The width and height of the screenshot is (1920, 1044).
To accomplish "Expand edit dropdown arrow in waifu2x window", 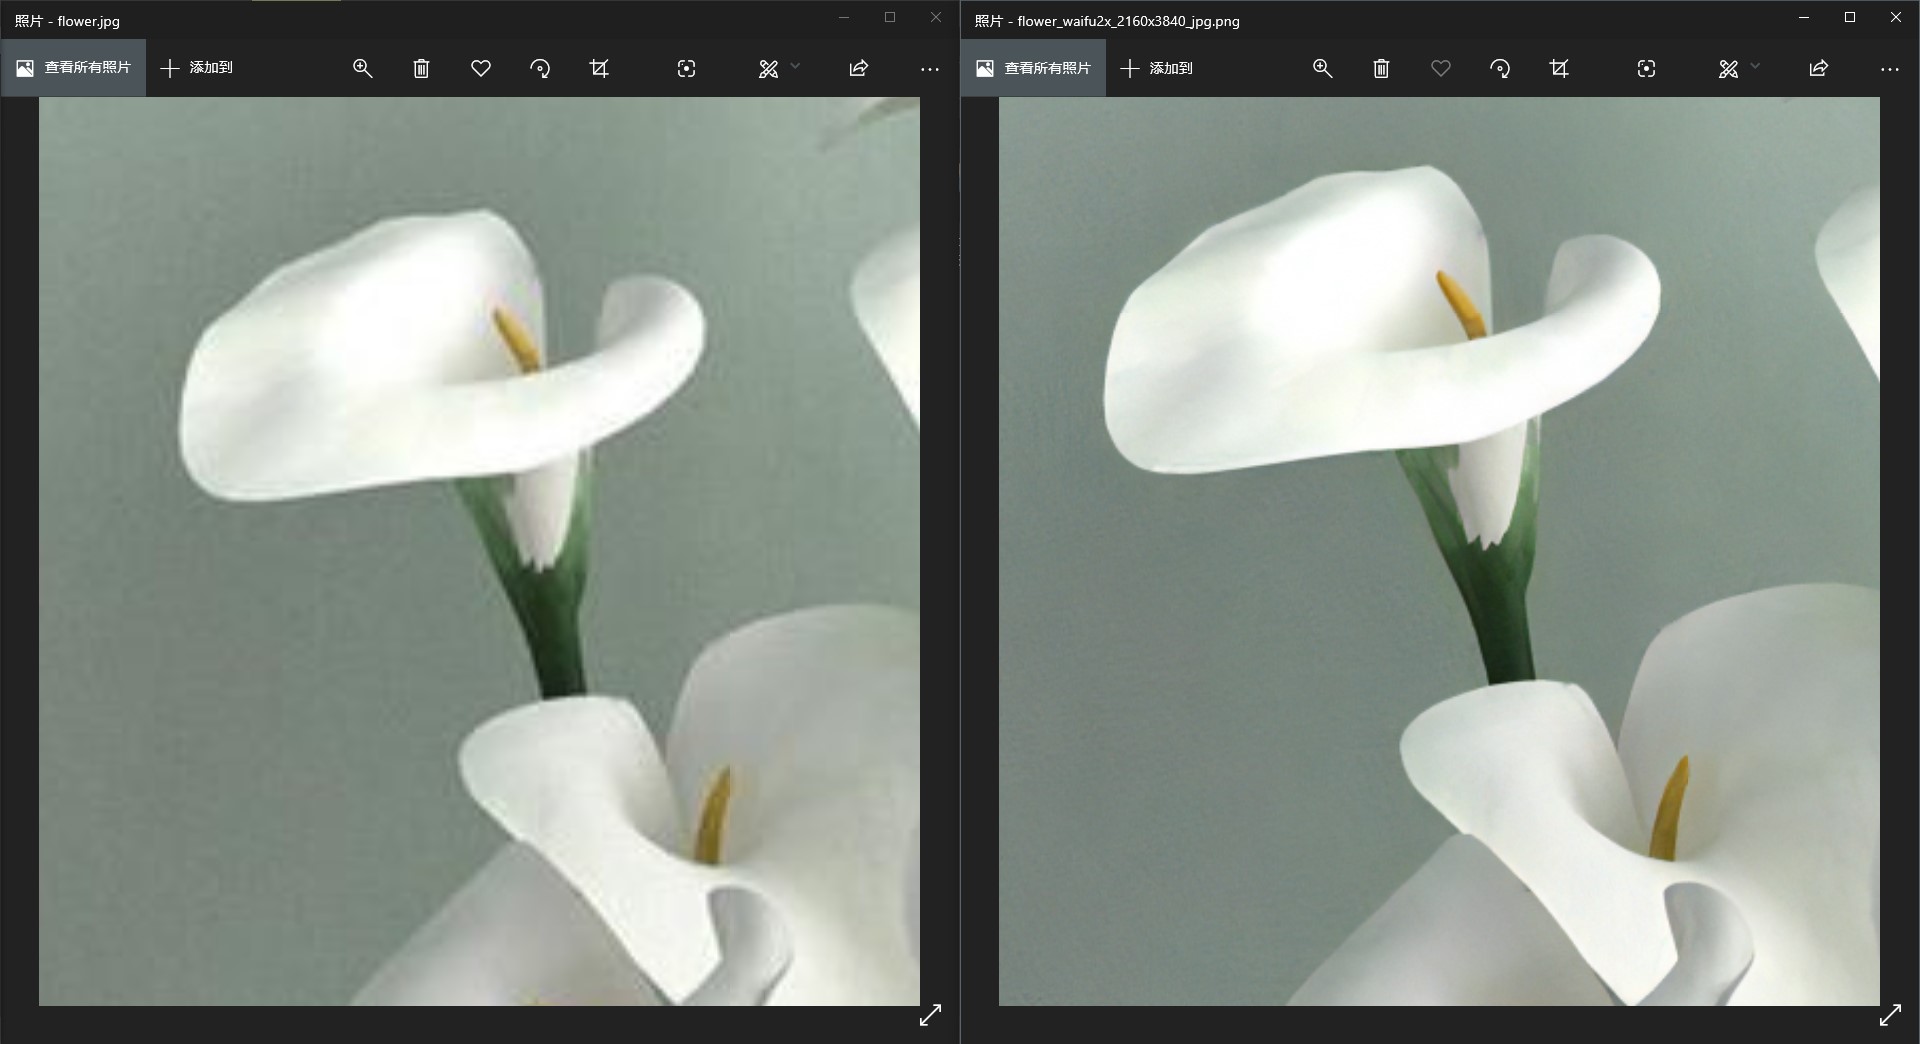I will coord(1756,67).
